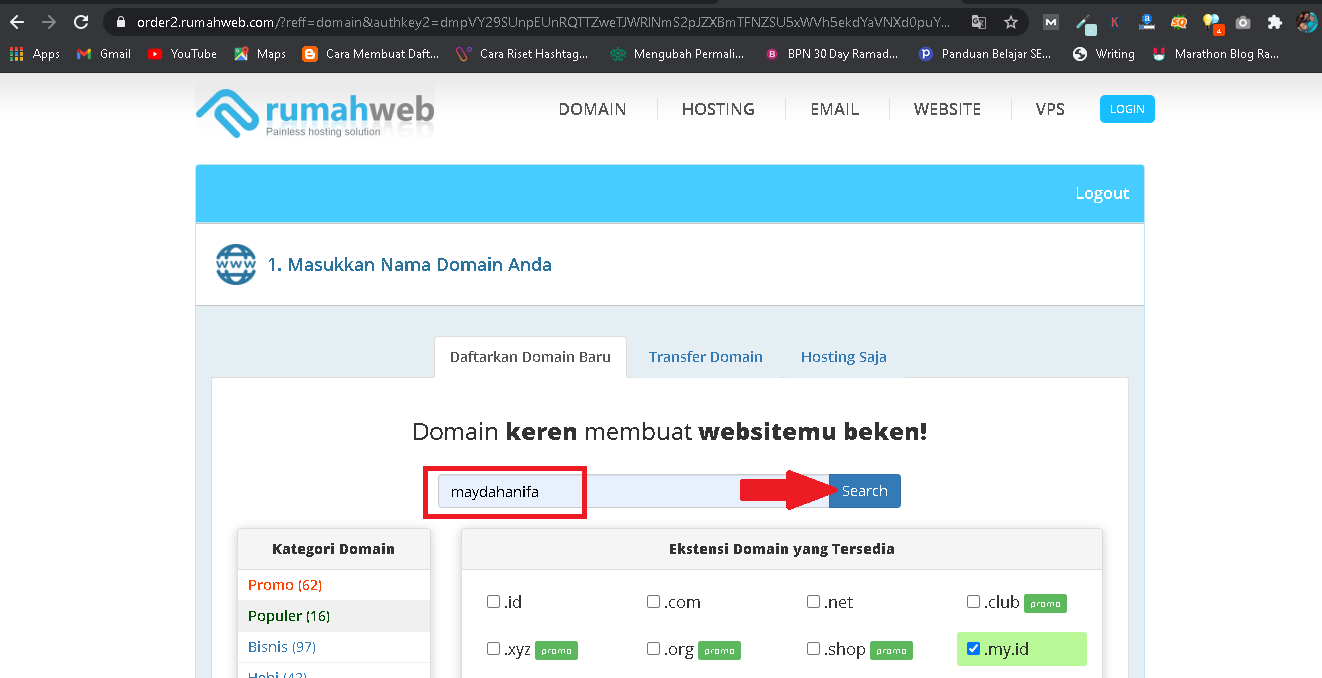Check the .club extension checkbox
Viewport: 1322px width, 678px height.
tap(973, 602)
